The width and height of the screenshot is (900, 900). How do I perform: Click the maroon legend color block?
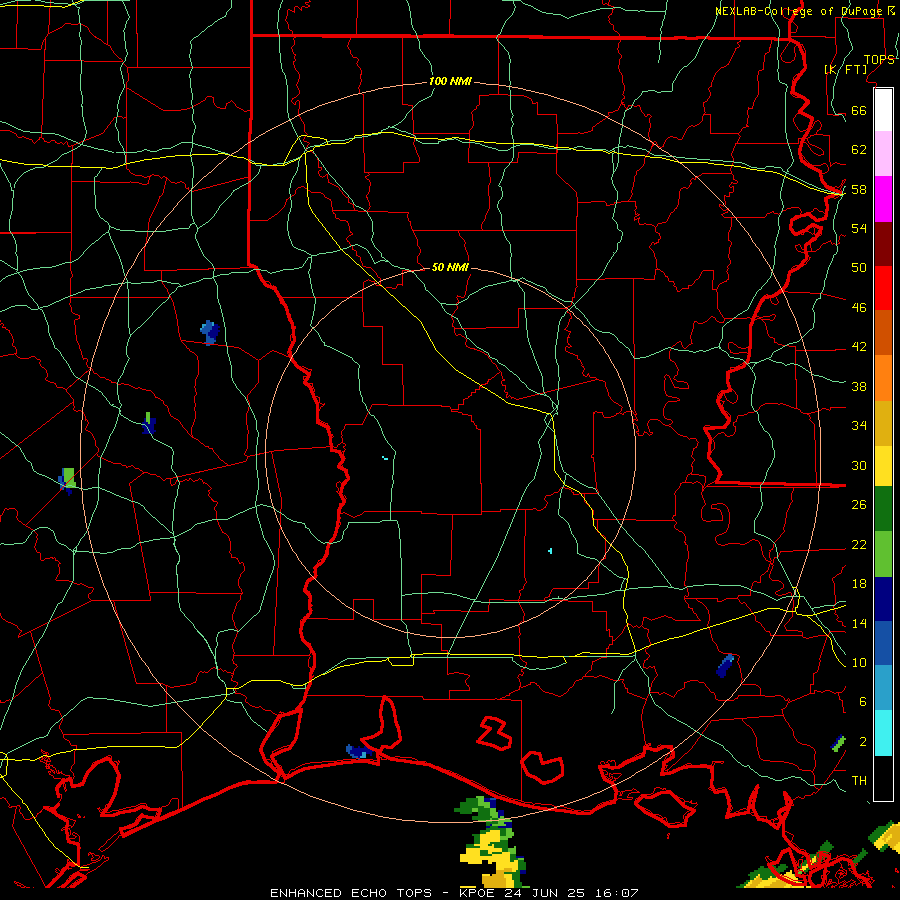point(883,244)
